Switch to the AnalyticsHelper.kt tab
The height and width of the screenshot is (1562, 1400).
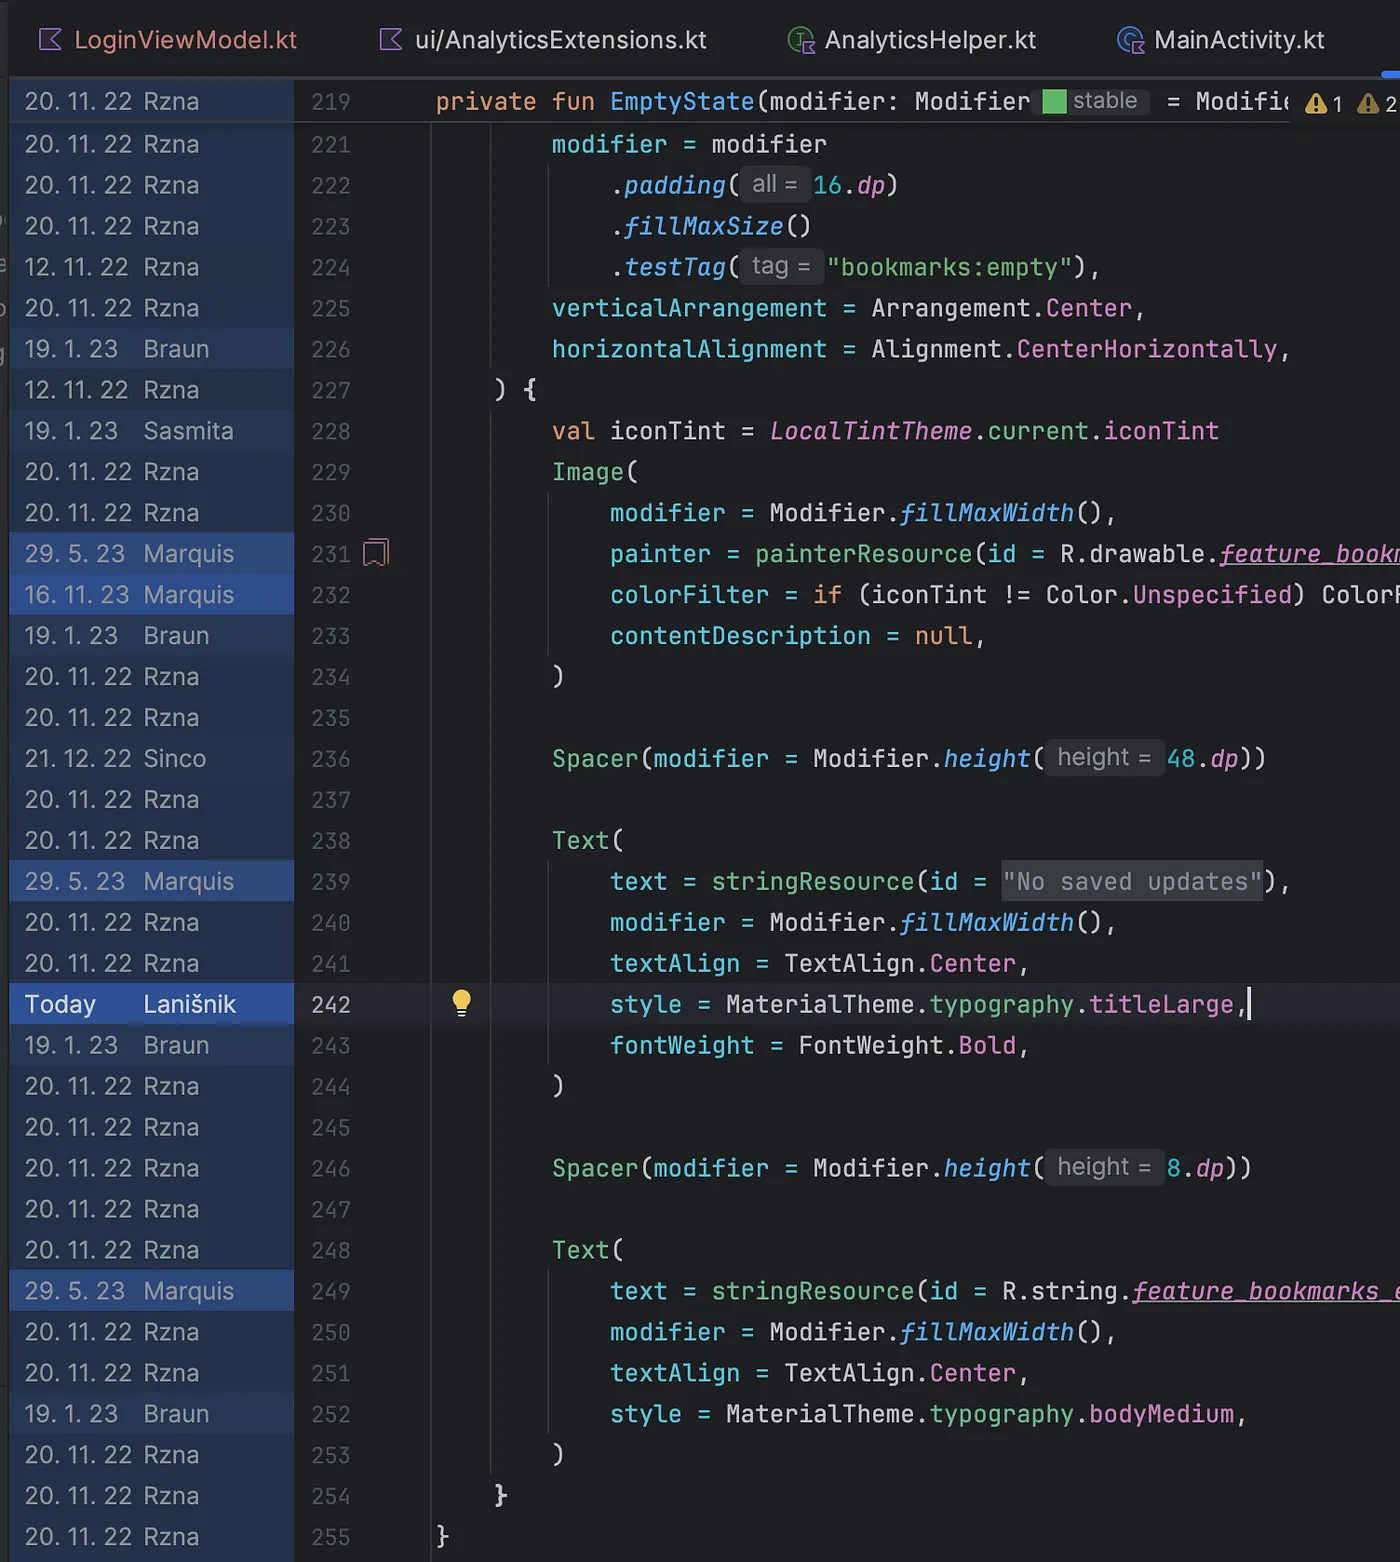(x=929, y=40)
